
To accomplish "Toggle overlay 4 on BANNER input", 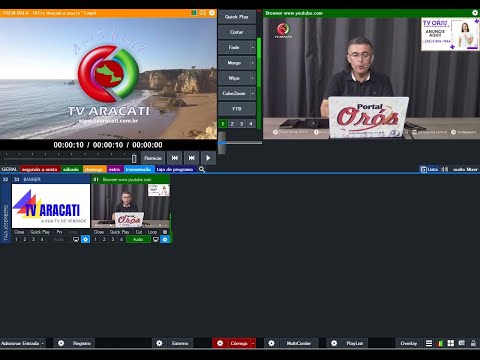I will pos(42,239).
